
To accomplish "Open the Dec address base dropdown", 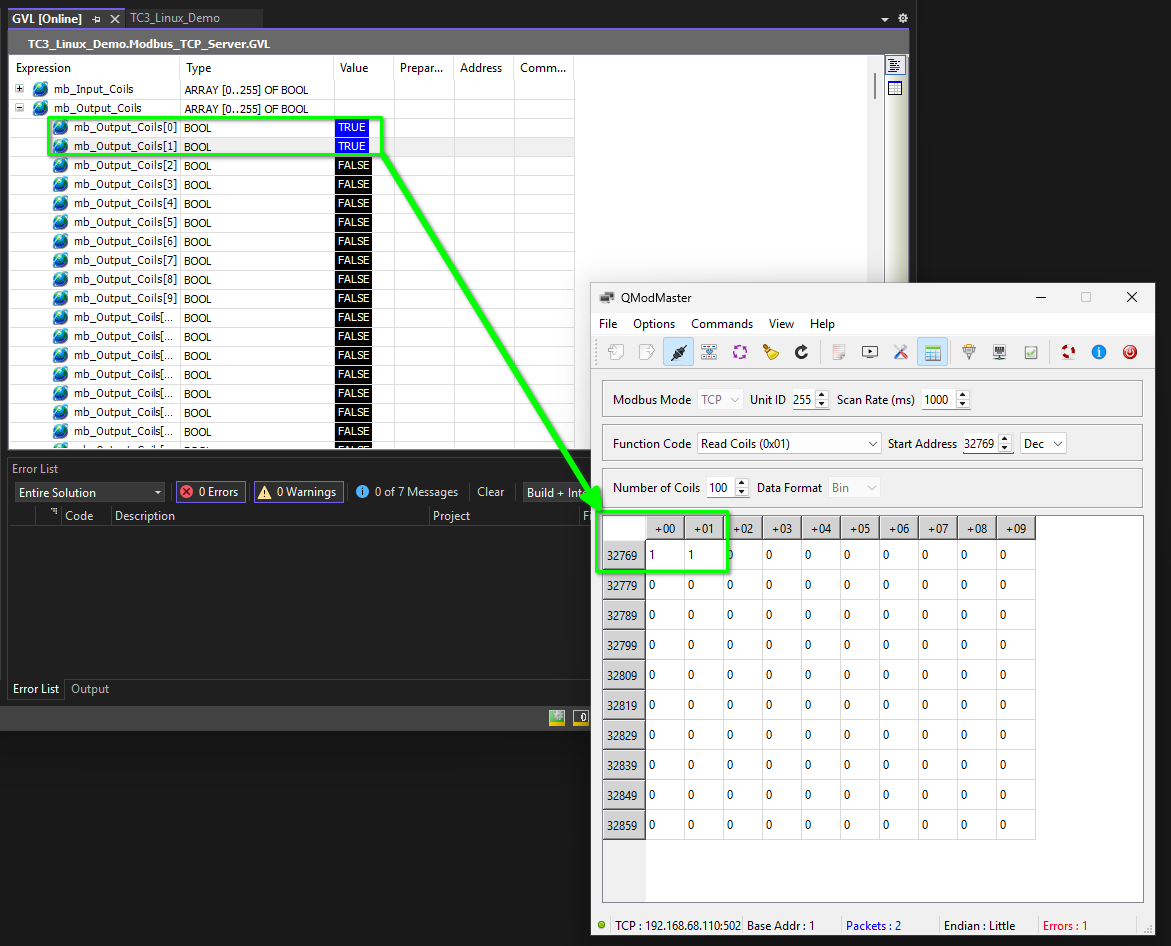I will [1043, 444].
